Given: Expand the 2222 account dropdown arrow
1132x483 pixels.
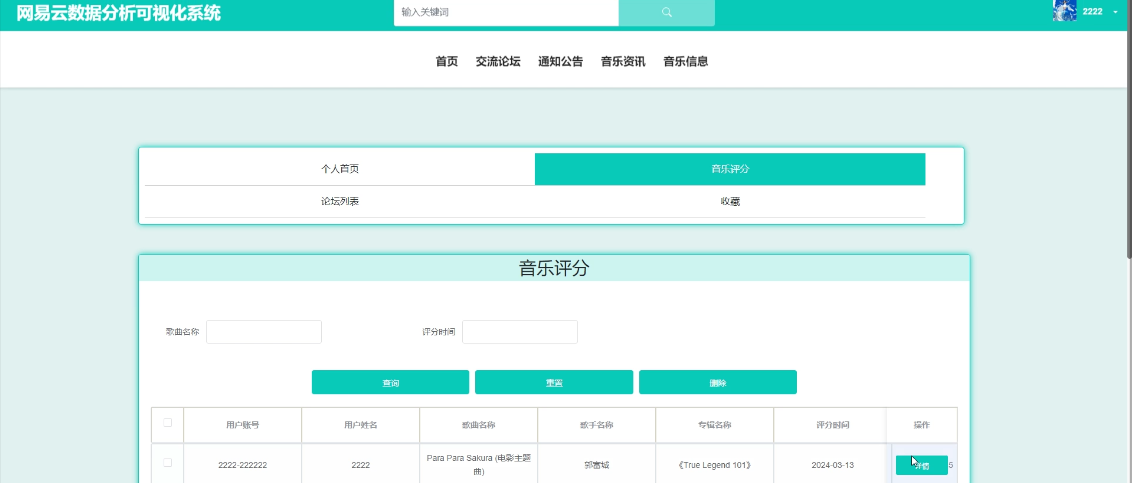Looking at the screenshot, I should click(1115, 12).
